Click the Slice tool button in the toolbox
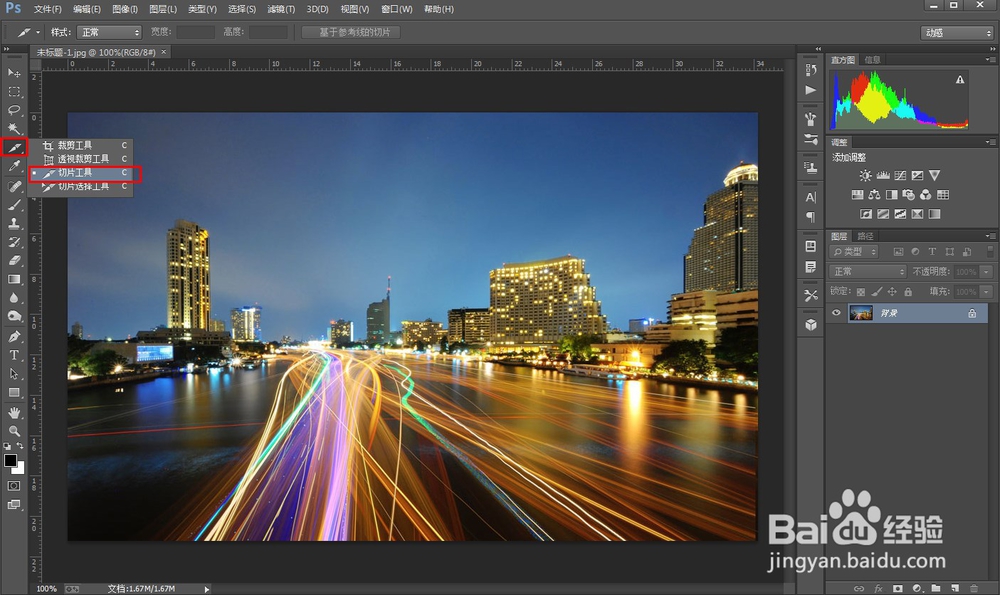 [14, 147]
